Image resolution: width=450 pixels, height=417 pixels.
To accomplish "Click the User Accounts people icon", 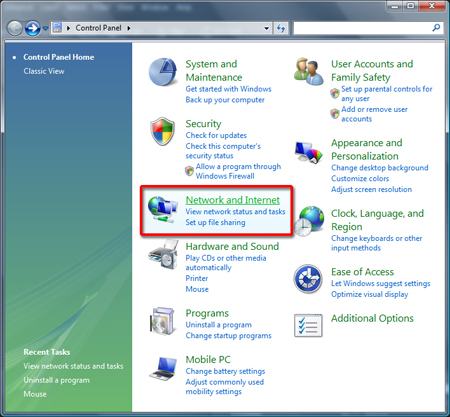I will point(309,71).
